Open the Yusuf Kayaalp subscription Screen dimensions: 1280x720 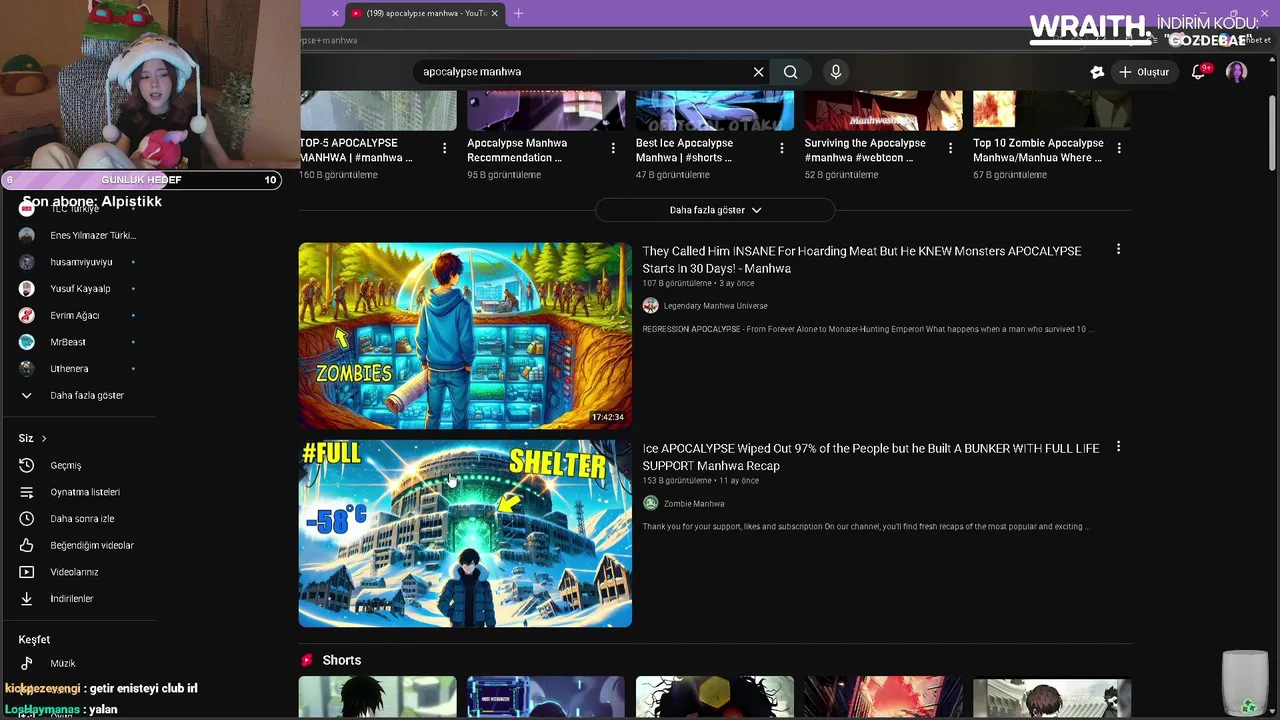pyautogui.click(x=79, y=289)
